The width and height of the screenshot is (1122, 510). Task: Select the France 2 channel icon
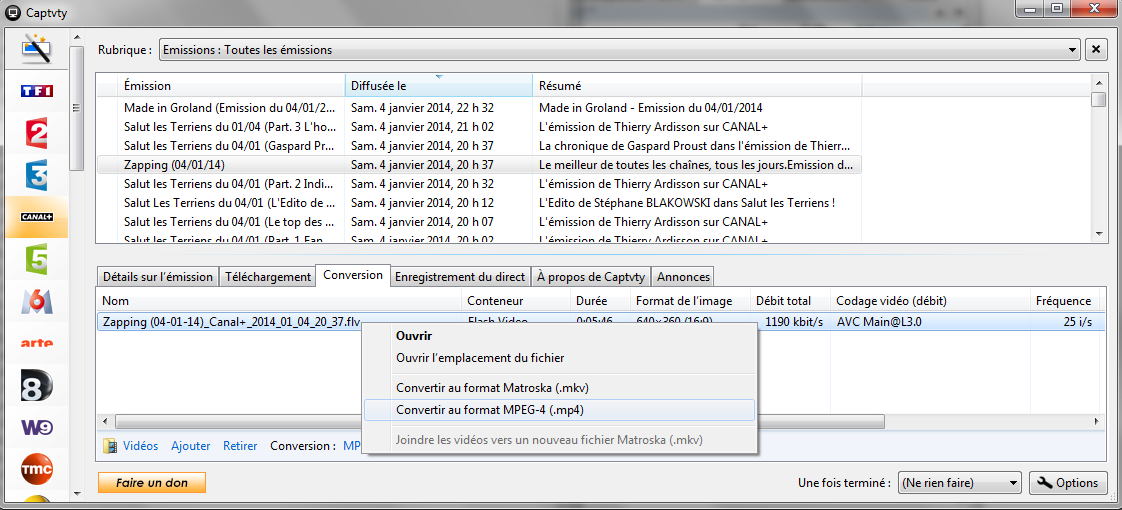(36, 133)
